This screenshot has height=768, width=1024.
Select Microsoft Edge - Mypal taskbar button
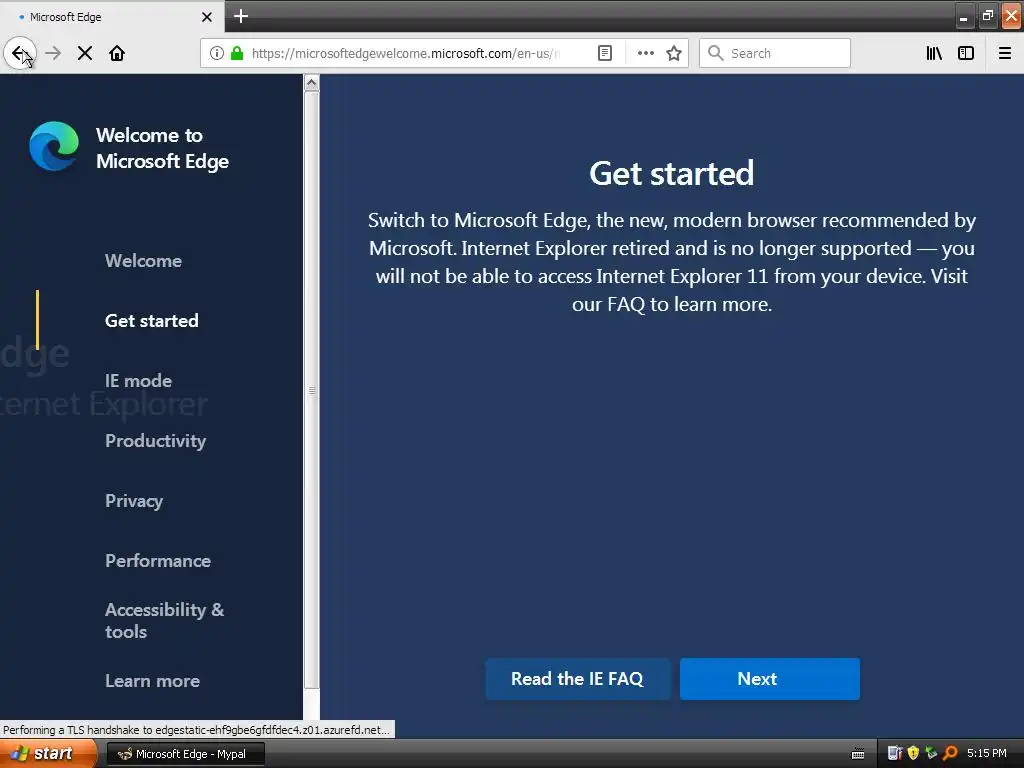(185, 754)
